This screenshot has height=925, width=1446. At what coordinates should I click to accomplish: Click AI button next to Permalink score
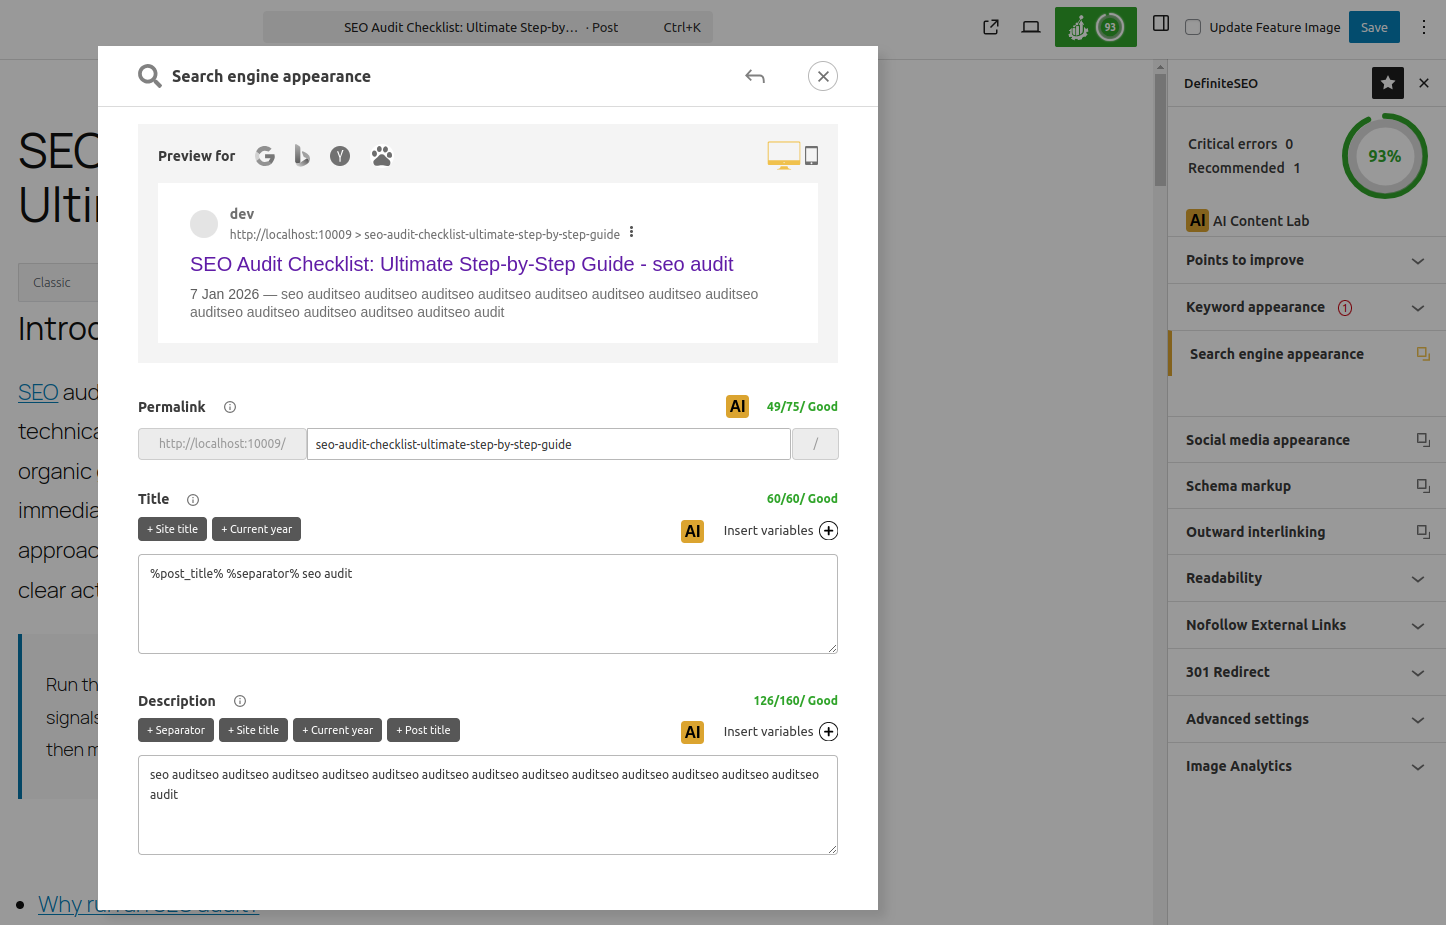coord(737,407)
